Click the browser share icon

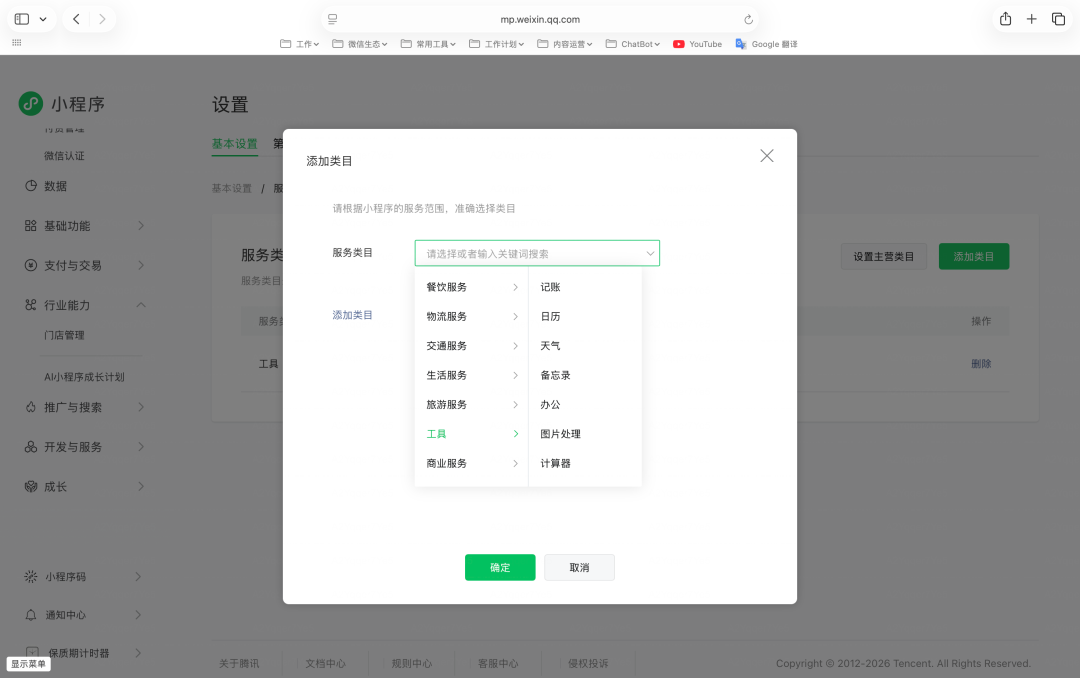pos(1004,18)
